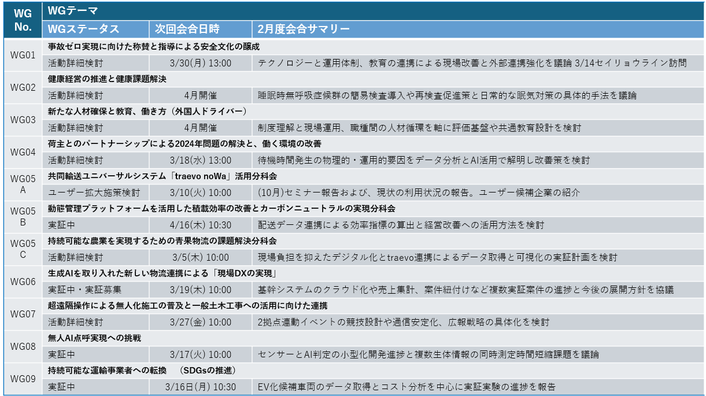Image resolution: width=706 pixels, height=396 pixels.
Task: Select the WG05 A row label
Action: click(23, 184)
